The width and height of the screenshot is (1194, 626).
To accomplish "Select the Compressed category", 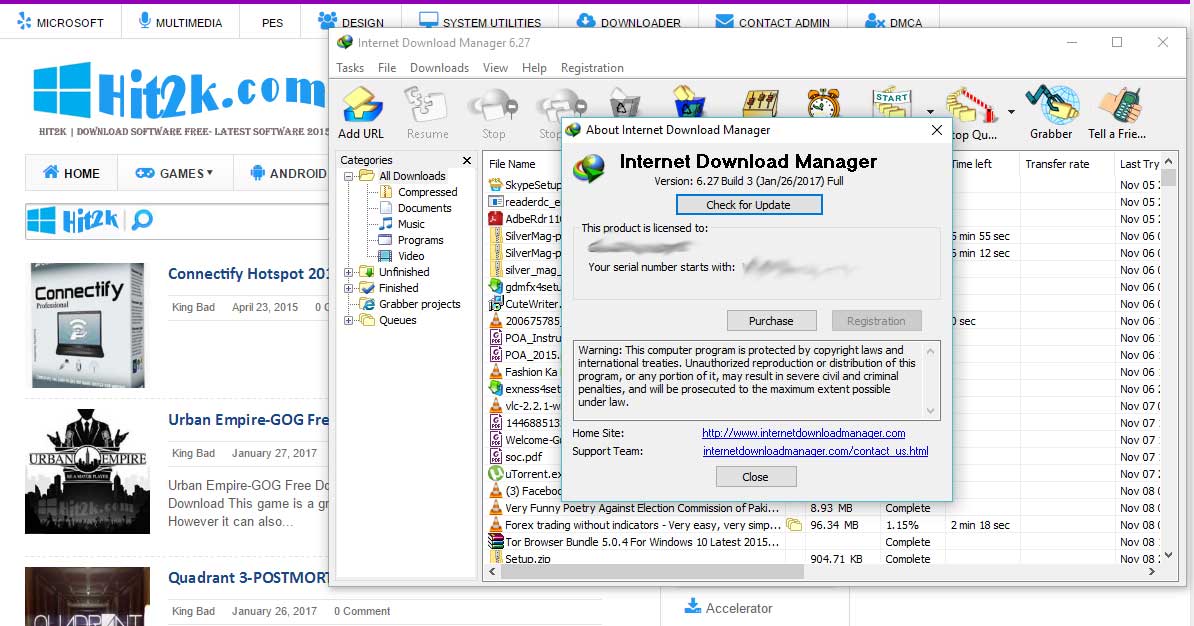I will click(427, 192).
